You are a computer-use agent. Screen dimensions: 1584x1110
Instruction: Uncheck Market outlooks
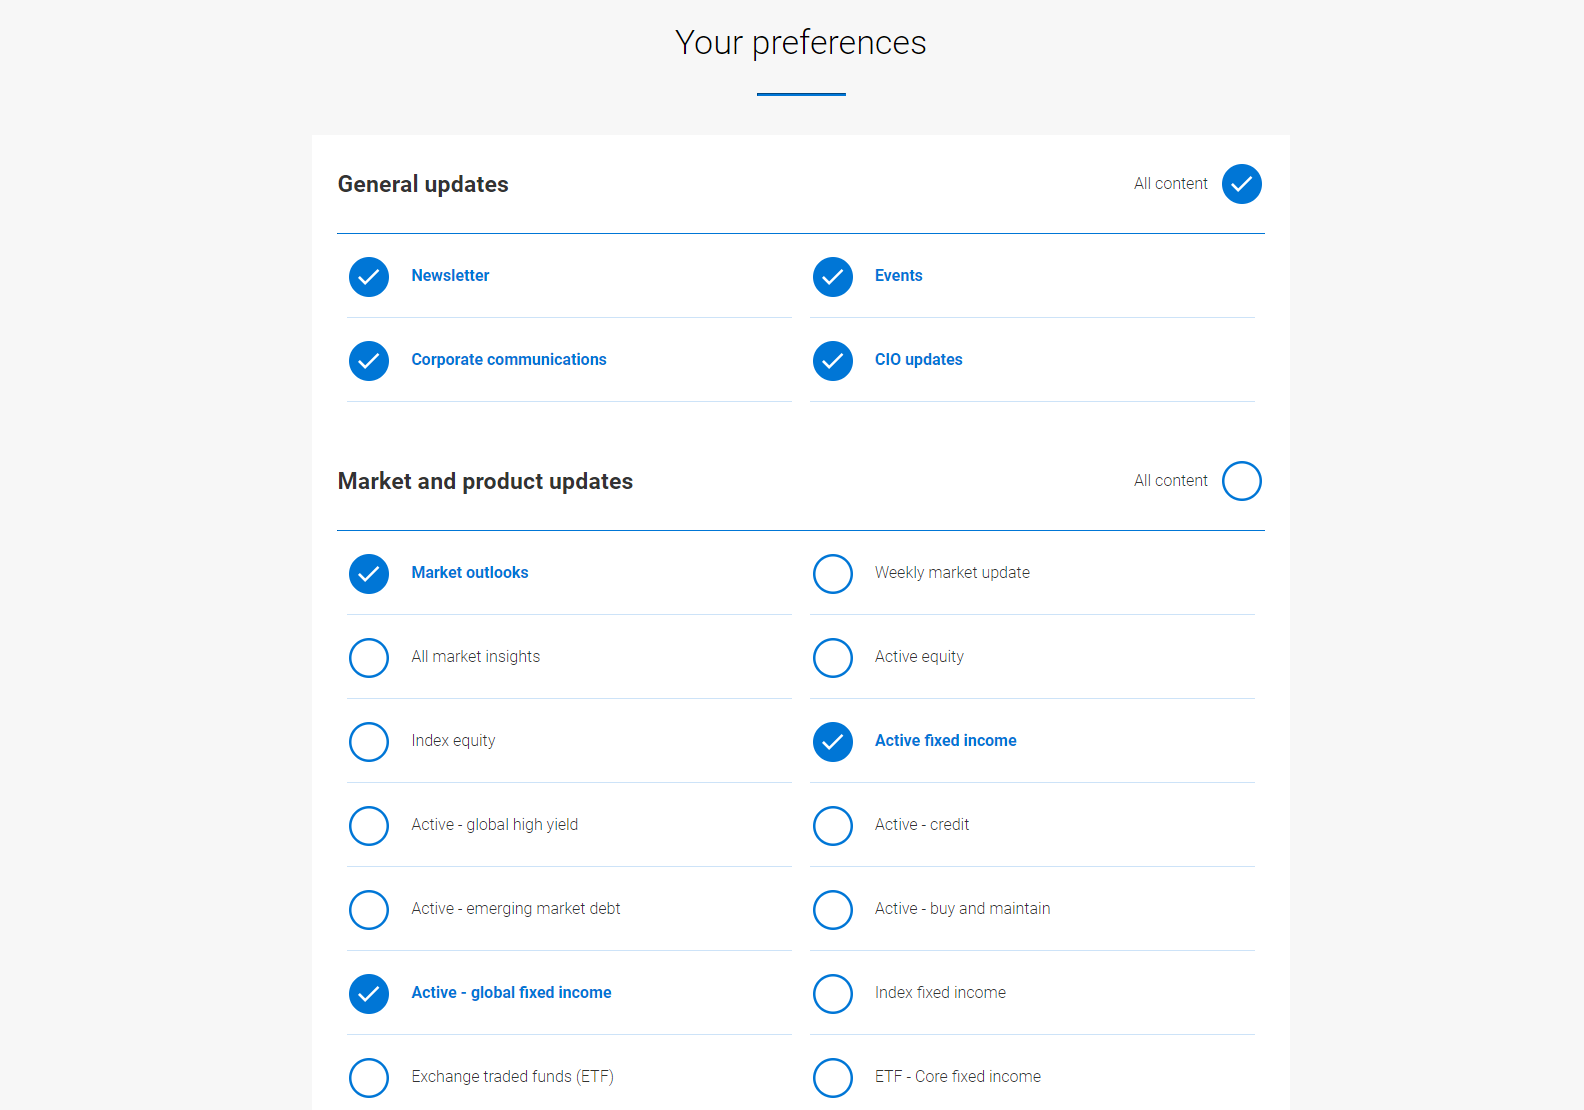pyautogui.click(x=369, y=574)
